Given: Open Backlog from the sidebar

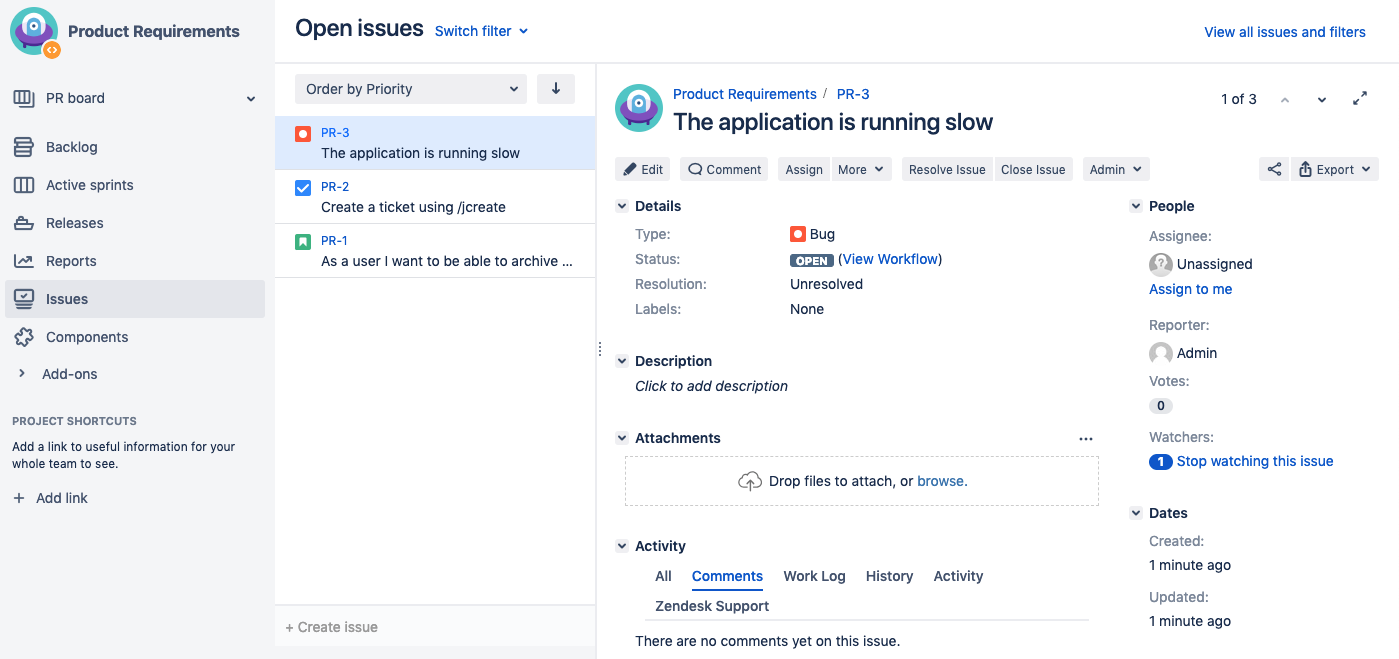Looking at the screenshot, I should point(72,147).
